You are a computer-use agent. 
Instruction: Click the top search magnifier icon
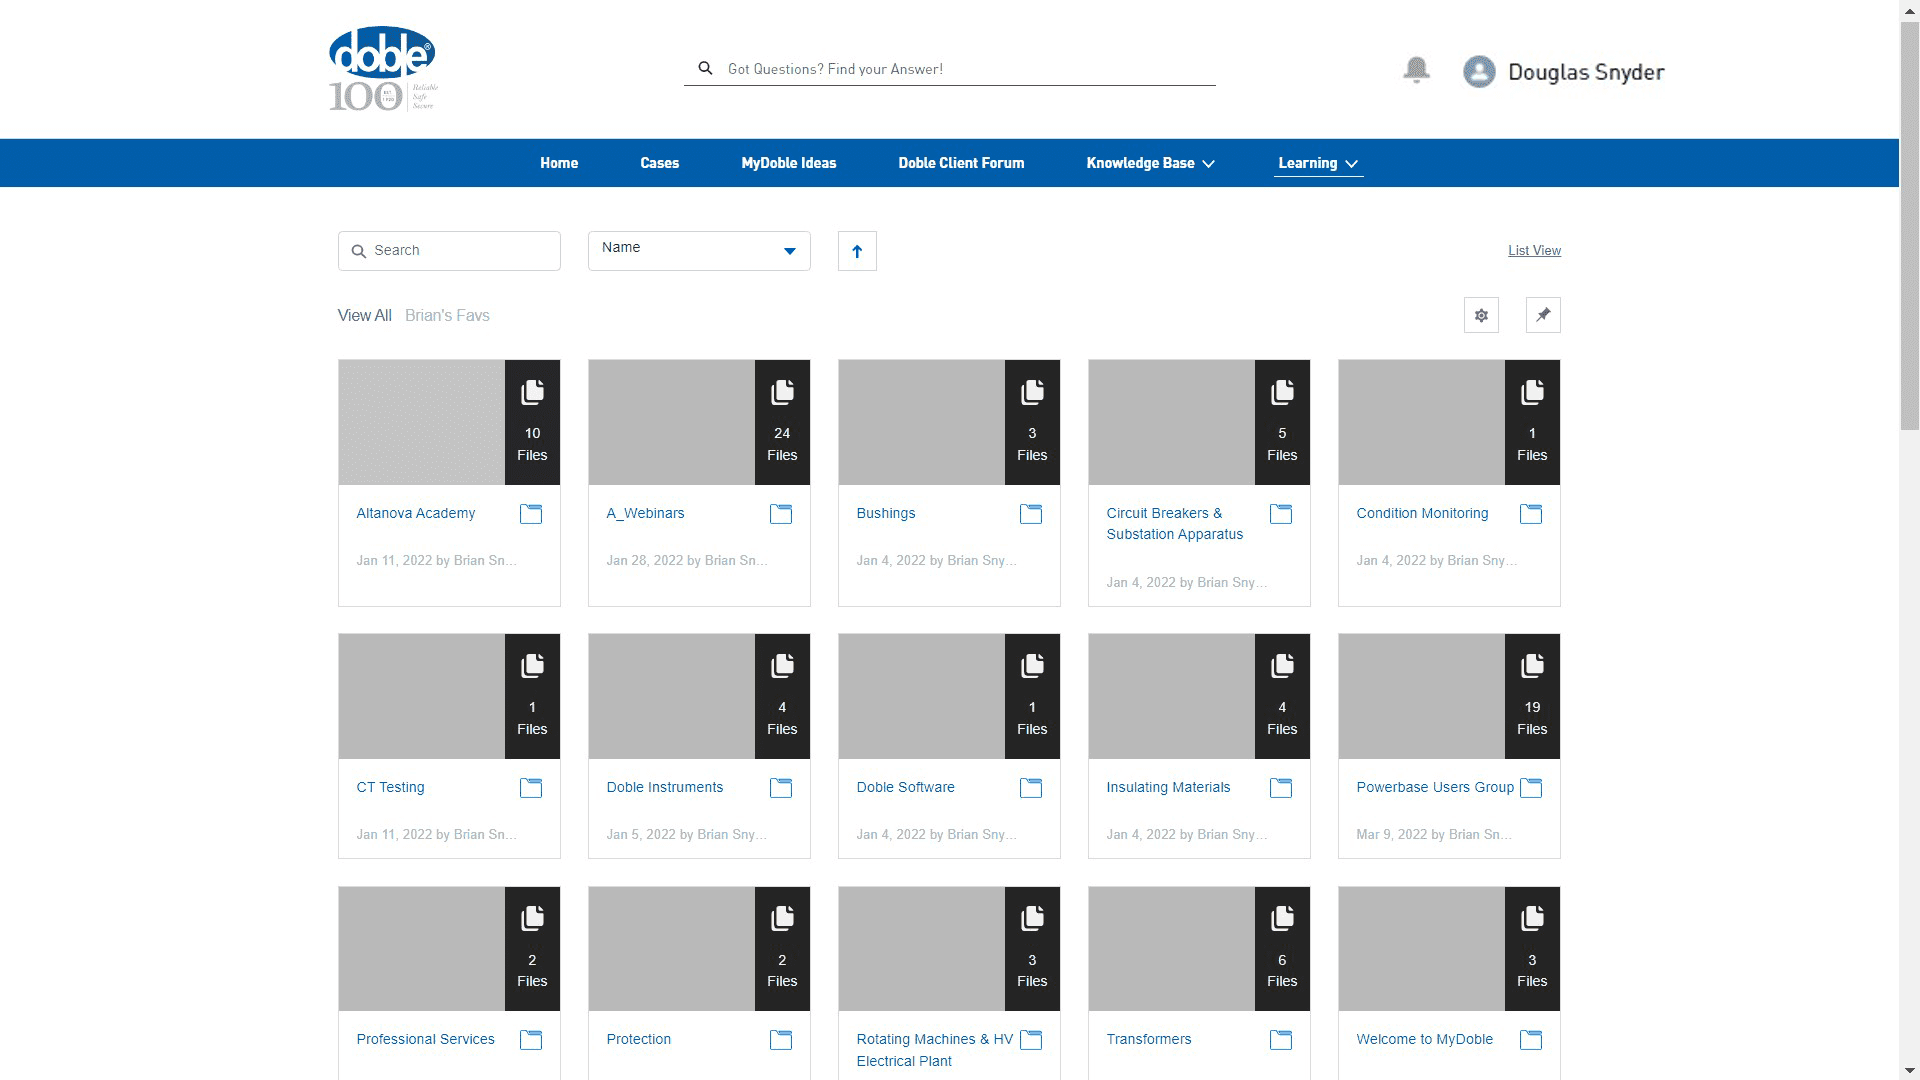(705, 68)
